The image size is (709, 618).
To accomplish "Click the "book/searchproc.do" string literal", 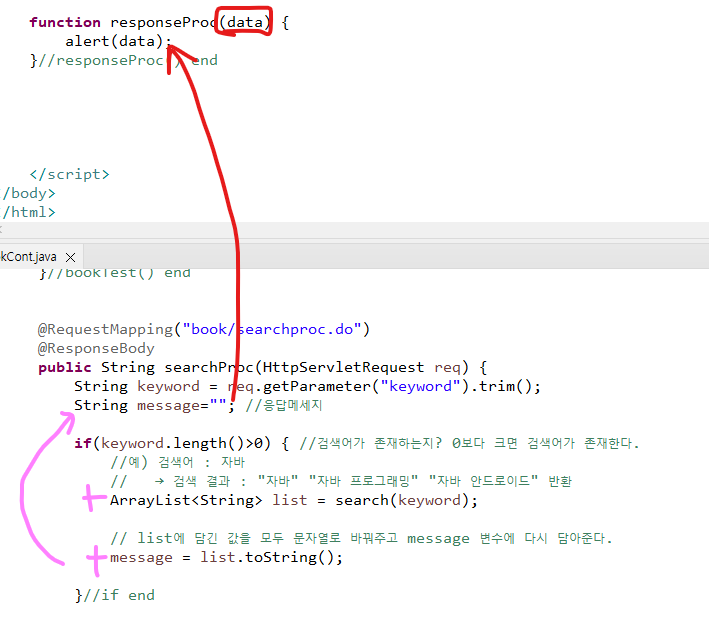I will coord(272,329).
